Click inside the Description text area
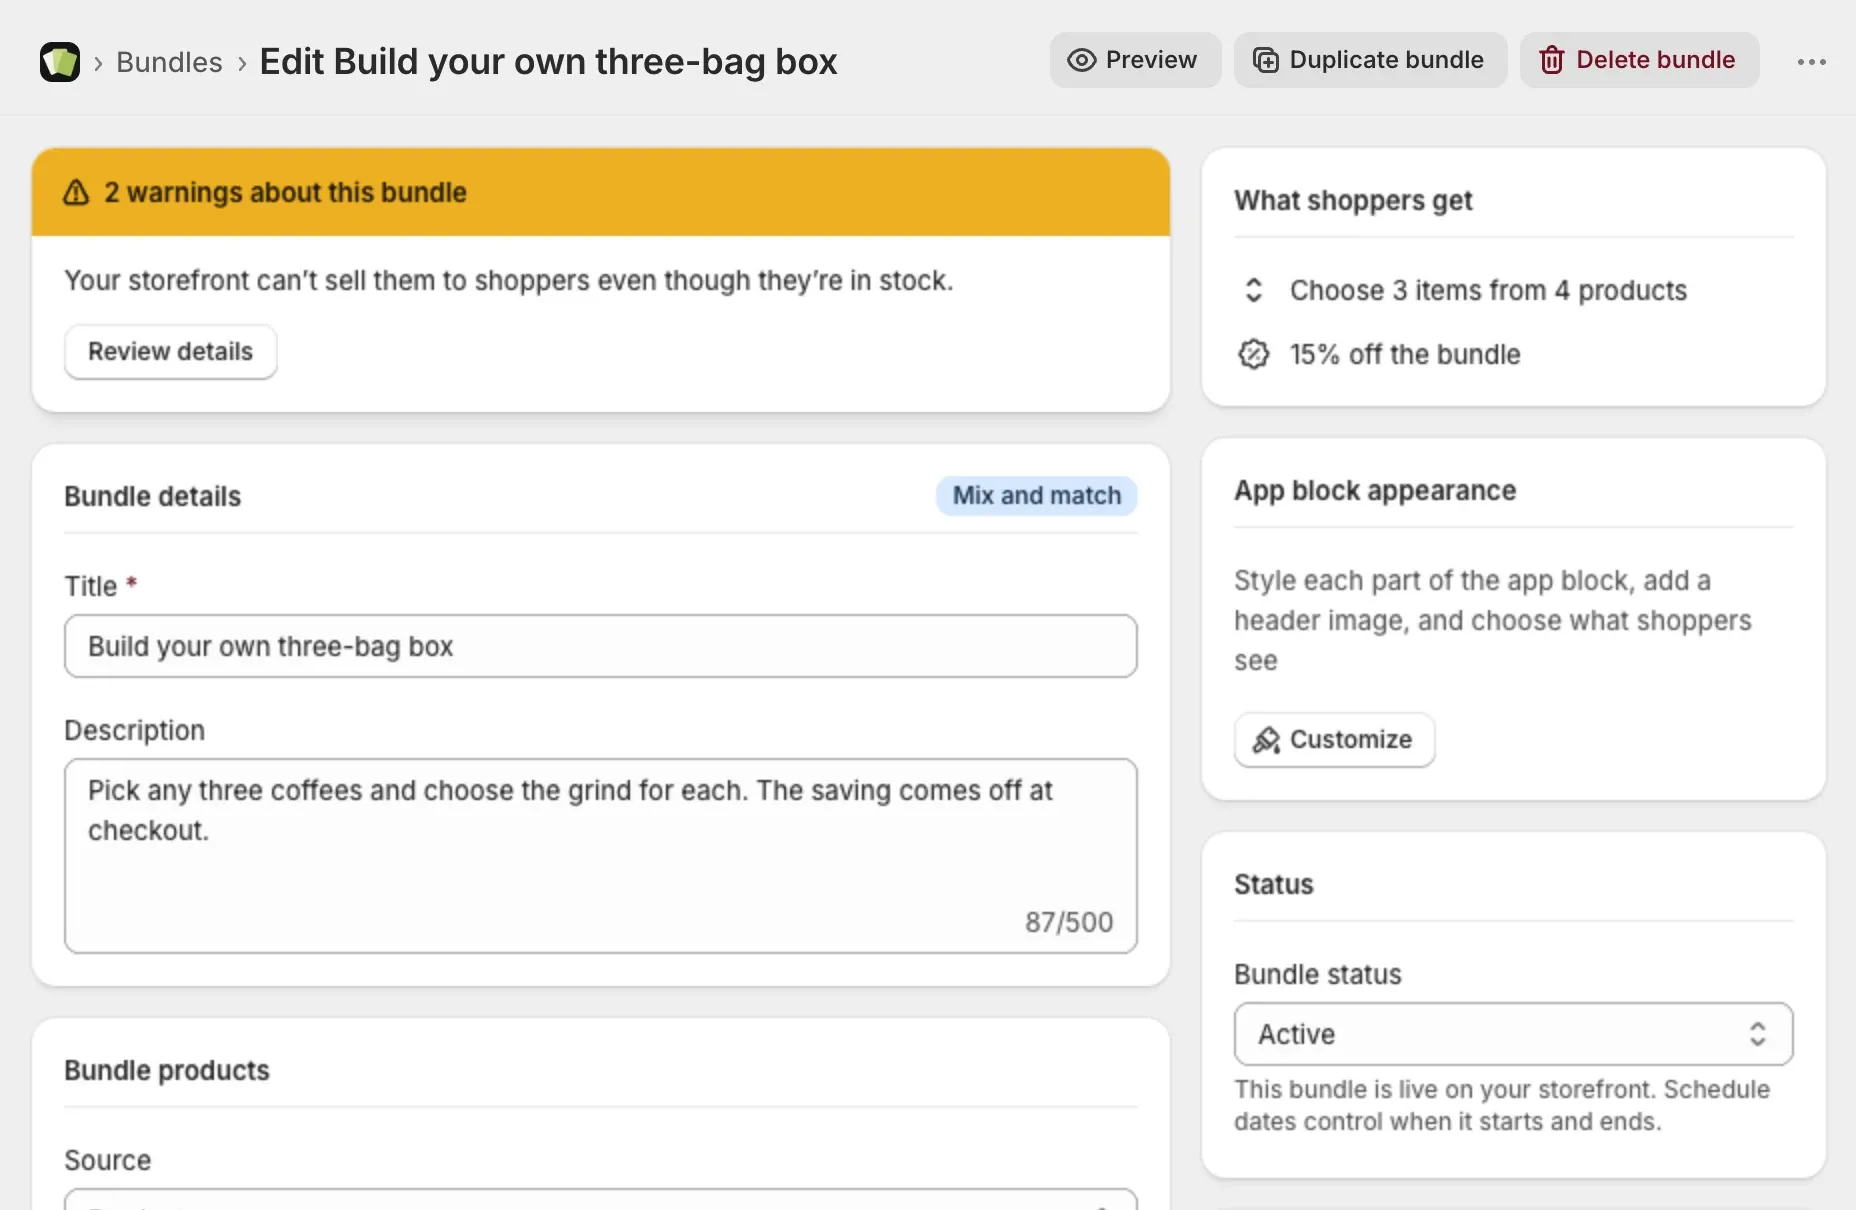The width and height of the screenshot is (1856, 1210). pos(601,856)
